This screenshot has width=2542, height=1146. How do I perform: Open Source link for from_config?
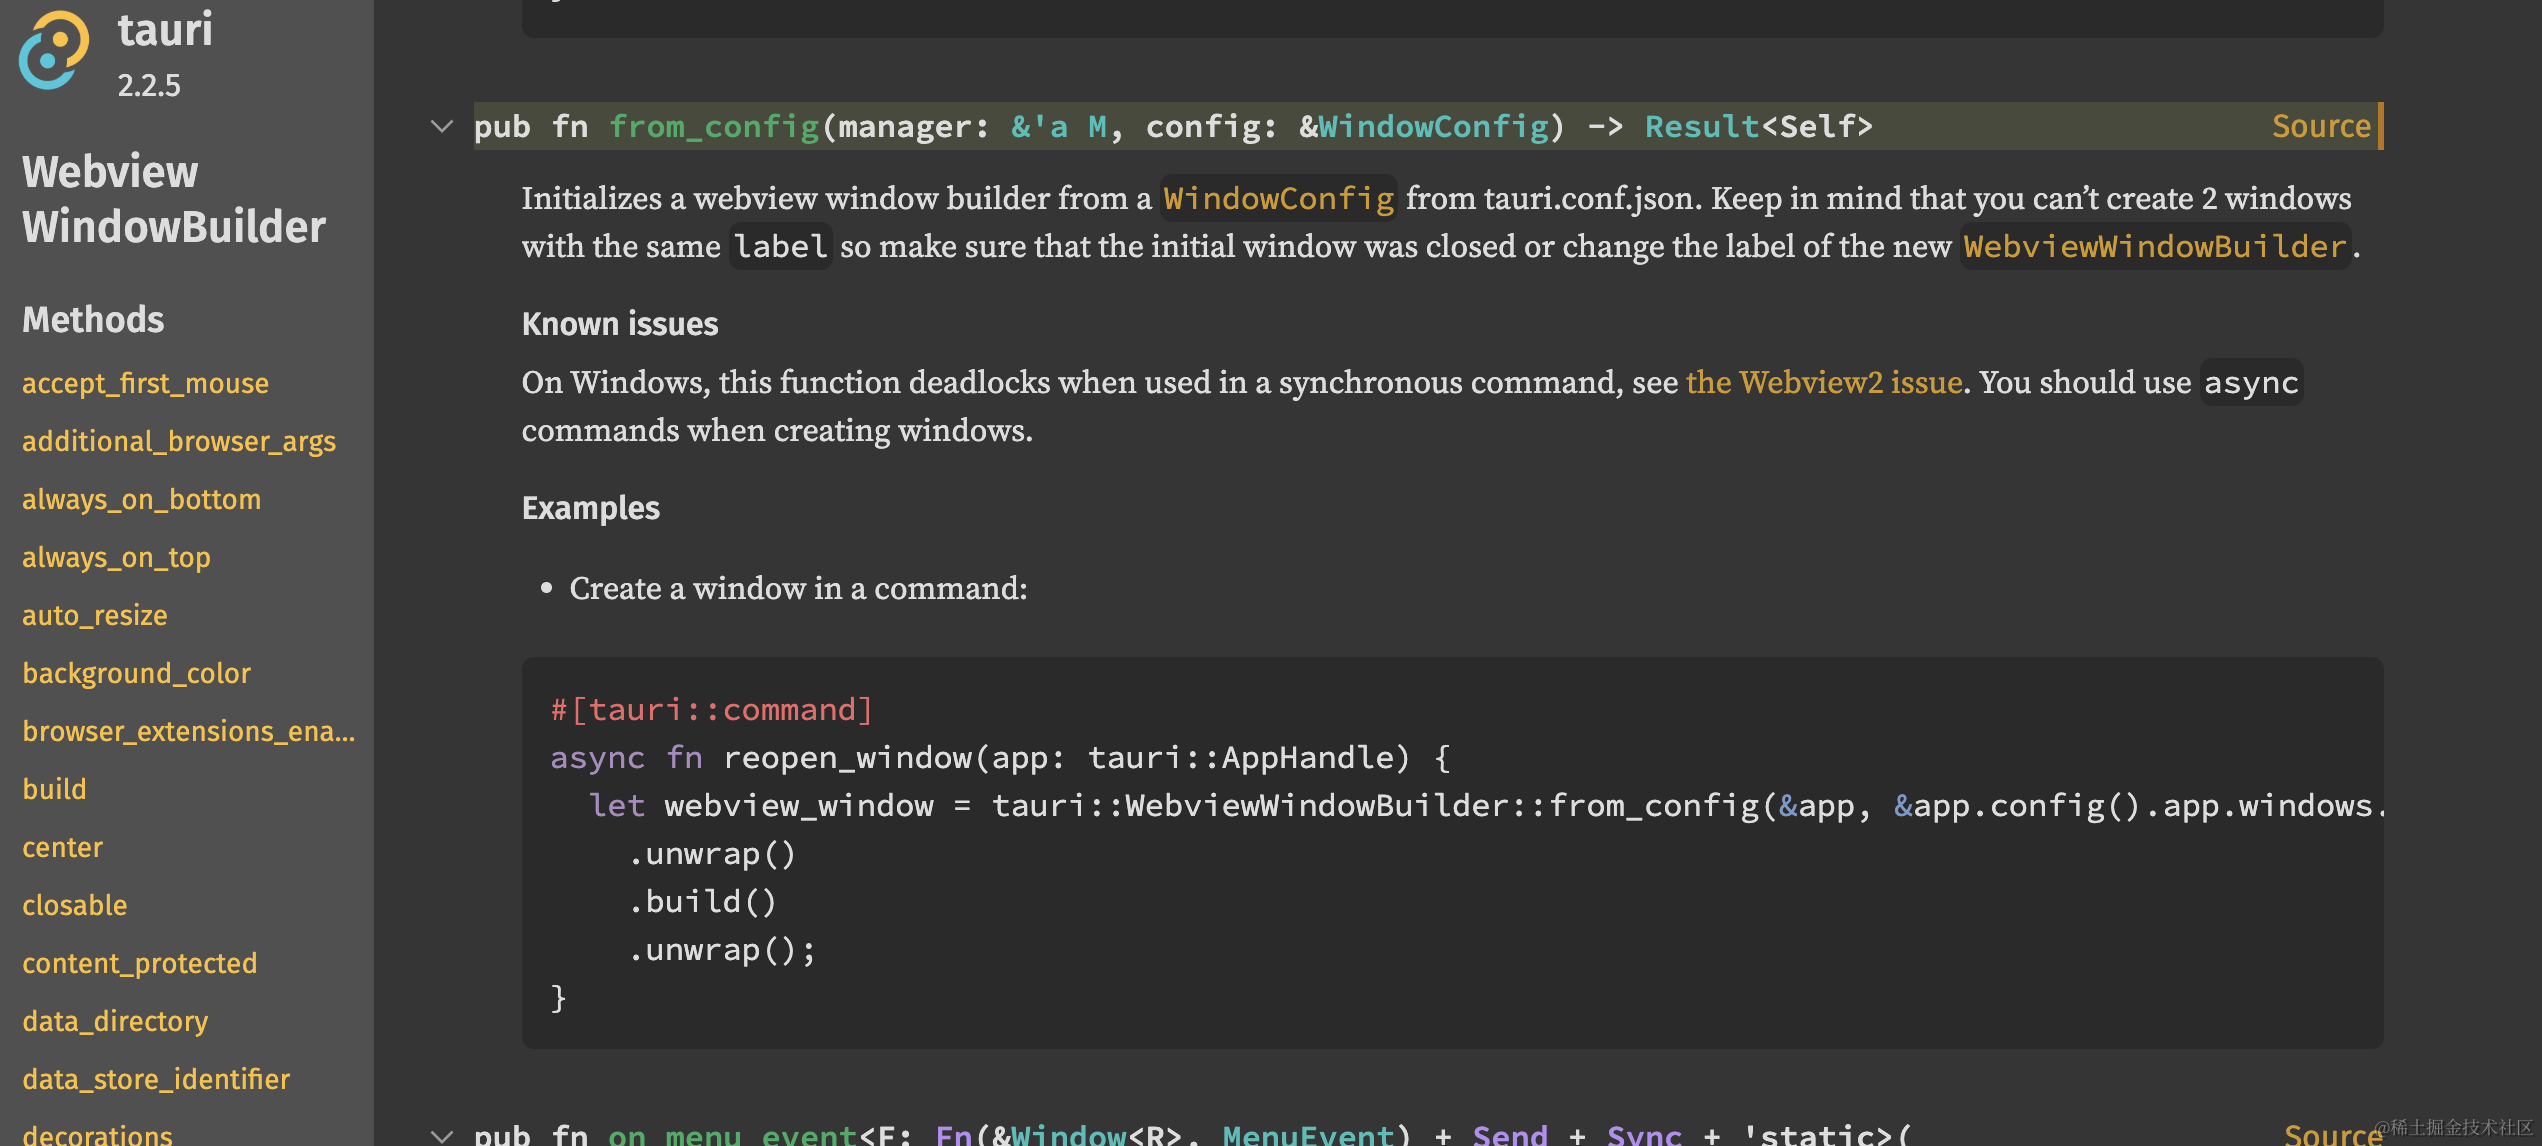pyautogui.click(x=2320, y=127)
